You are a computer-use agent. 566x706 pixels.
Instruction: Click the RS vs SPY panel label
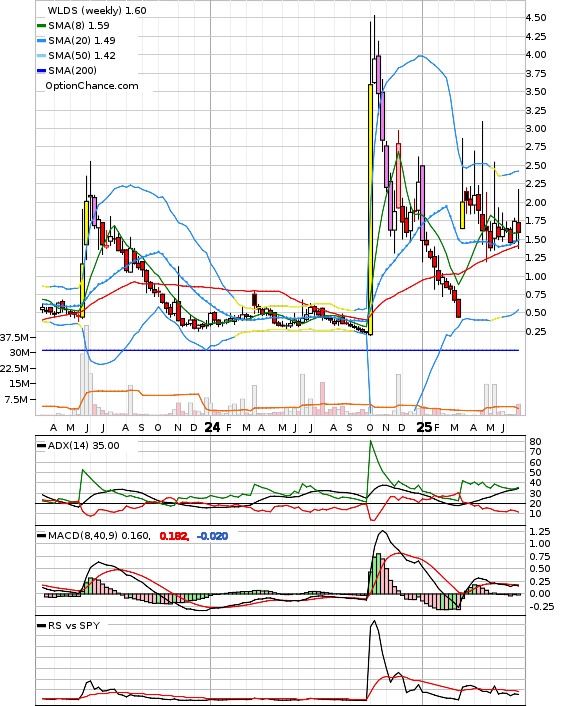(x=74, y=625)
